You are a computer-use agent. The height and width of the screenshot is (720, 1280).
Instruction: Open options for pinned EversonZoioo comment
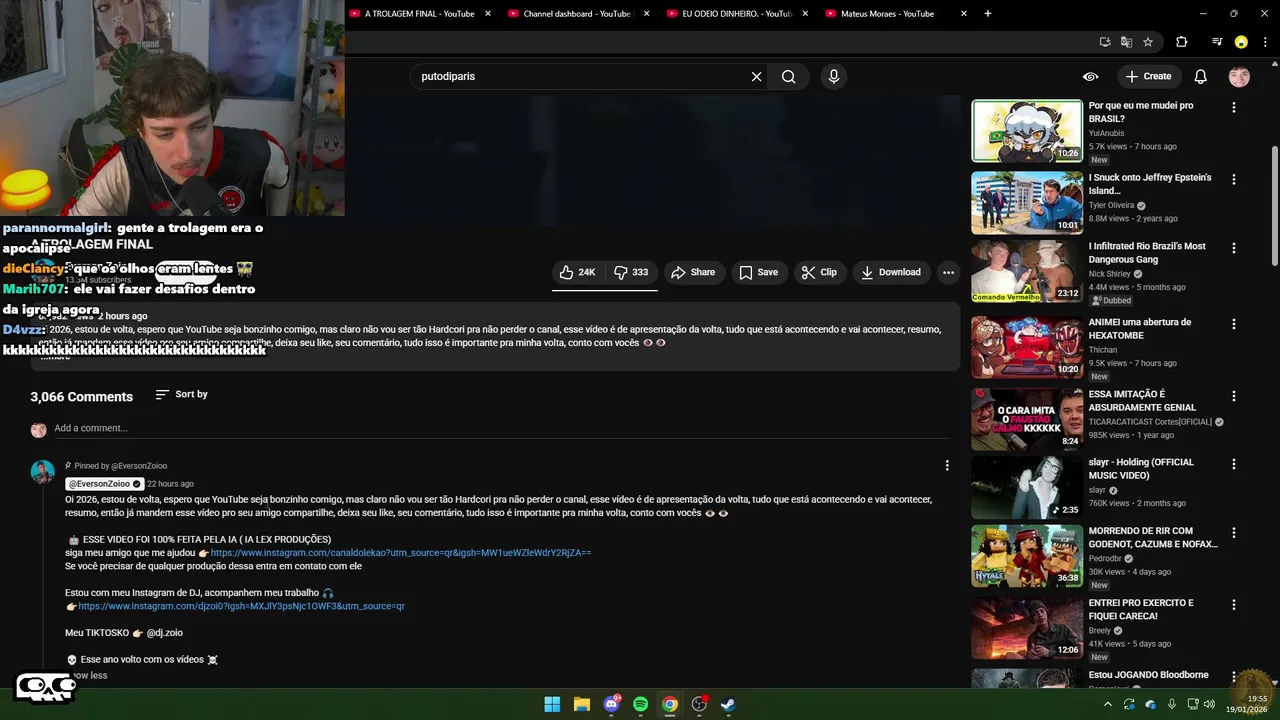(947, 465)
